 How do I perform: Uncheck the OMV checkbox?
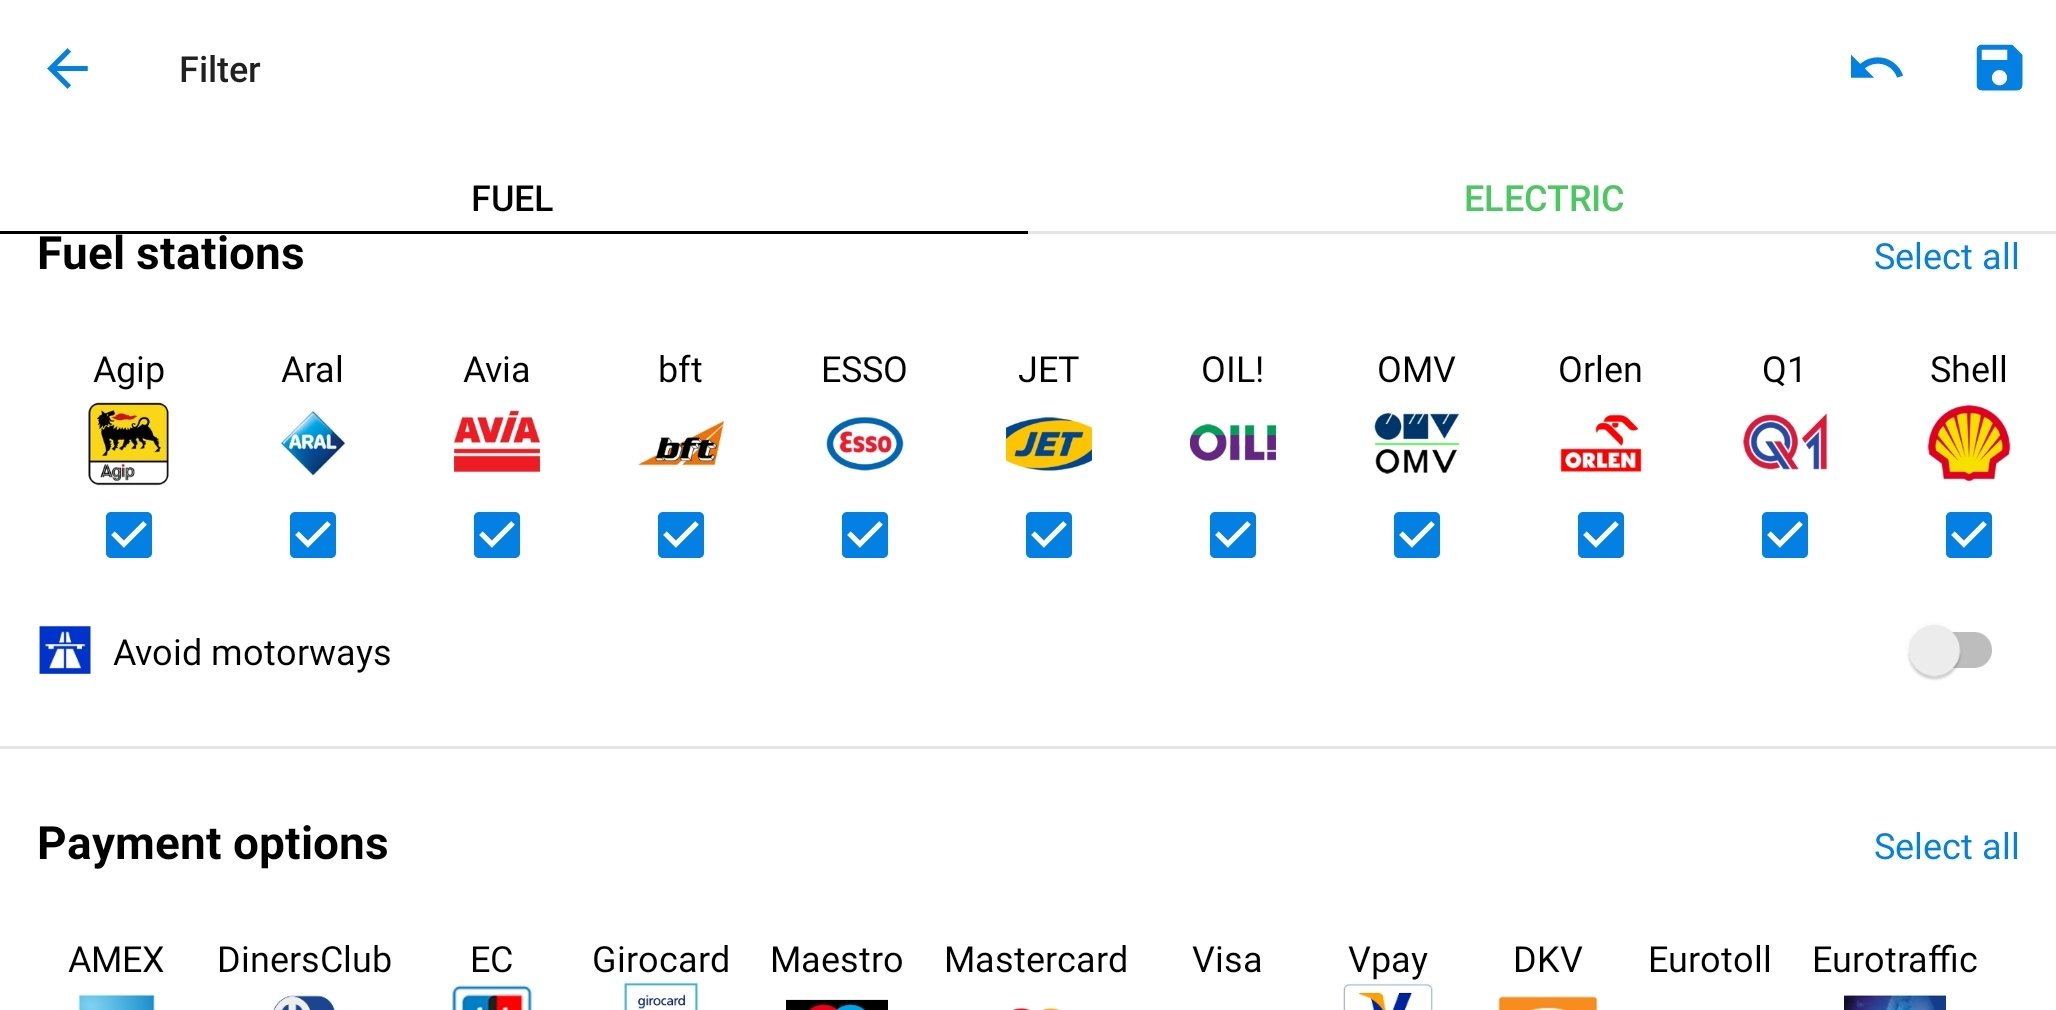(1416, 535)
